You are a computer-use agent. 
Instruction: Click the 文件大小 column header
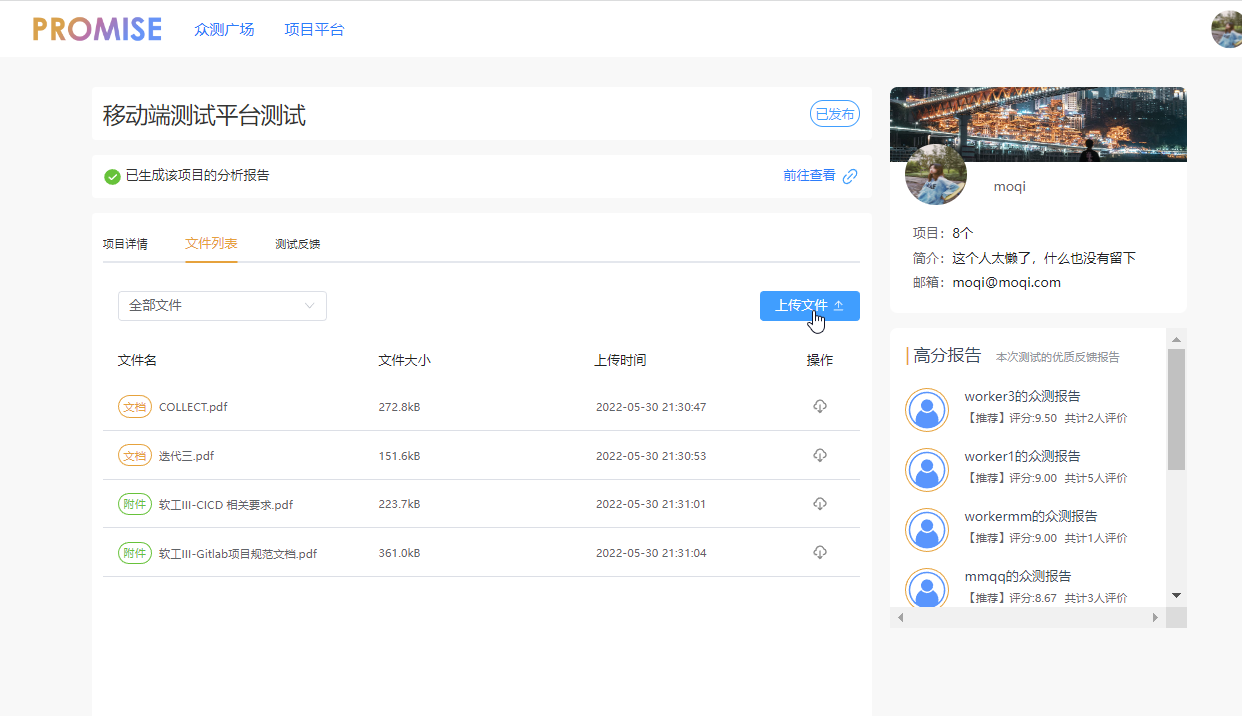tap(404, 360)
